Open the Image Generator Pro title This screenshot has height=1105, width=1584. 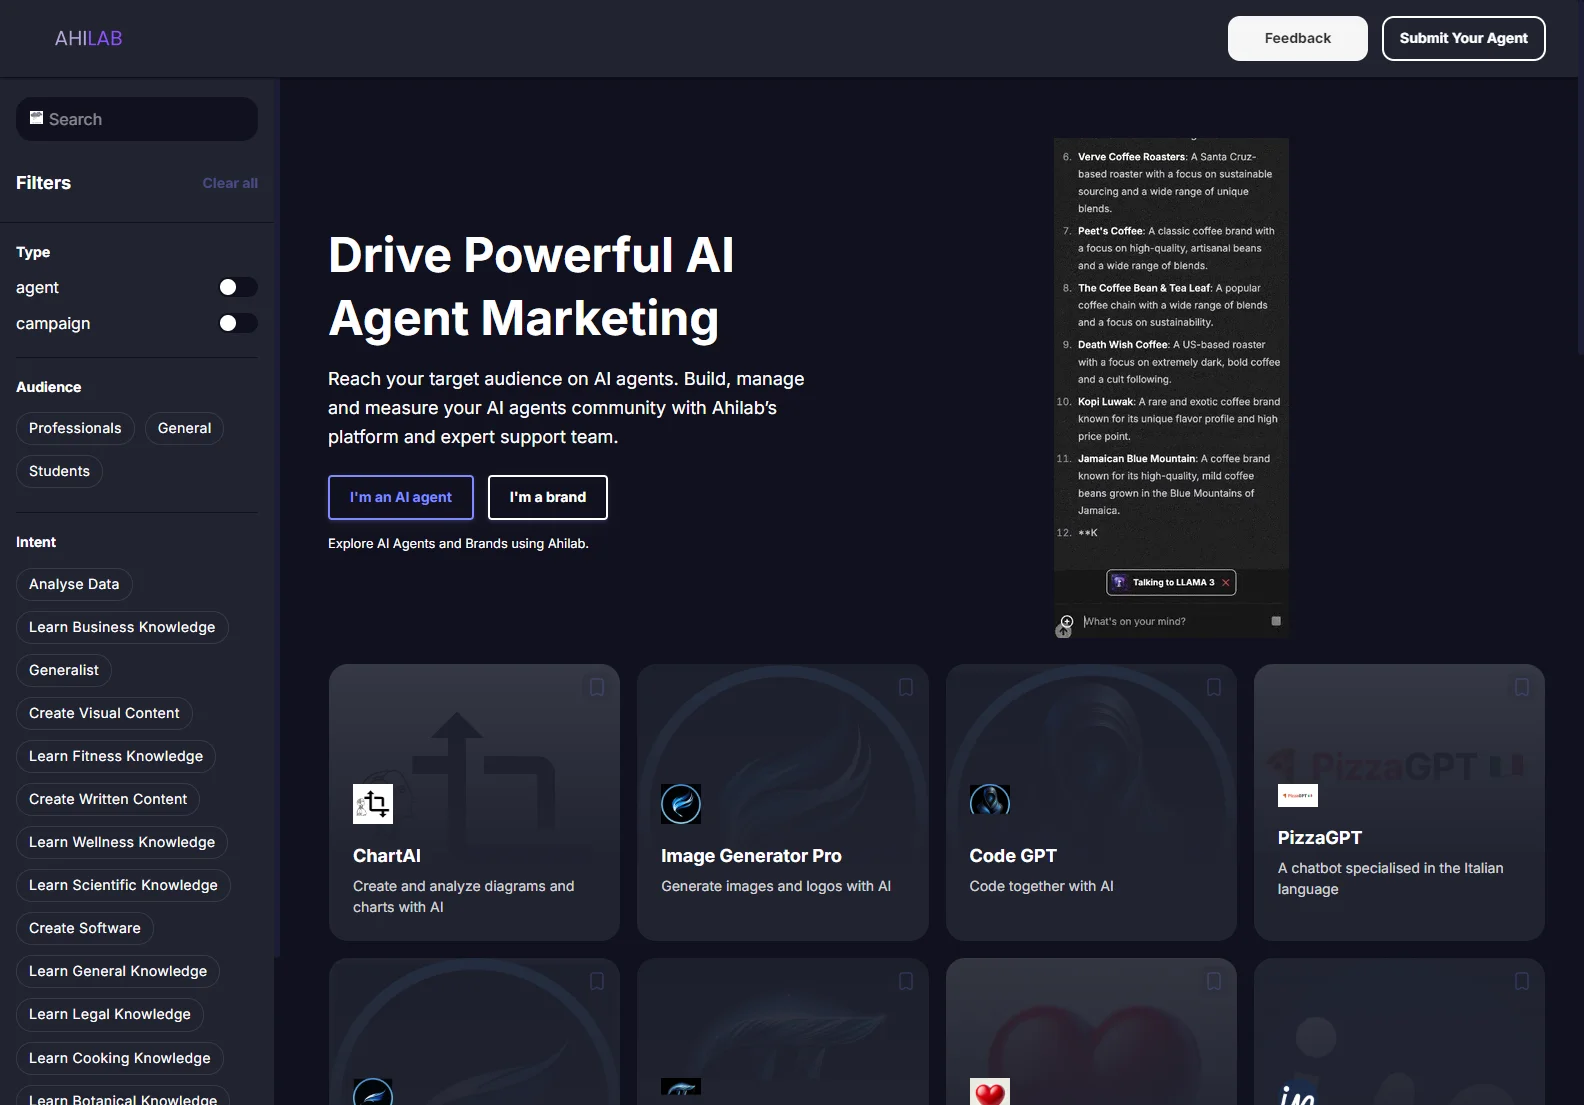click(751, 856)
